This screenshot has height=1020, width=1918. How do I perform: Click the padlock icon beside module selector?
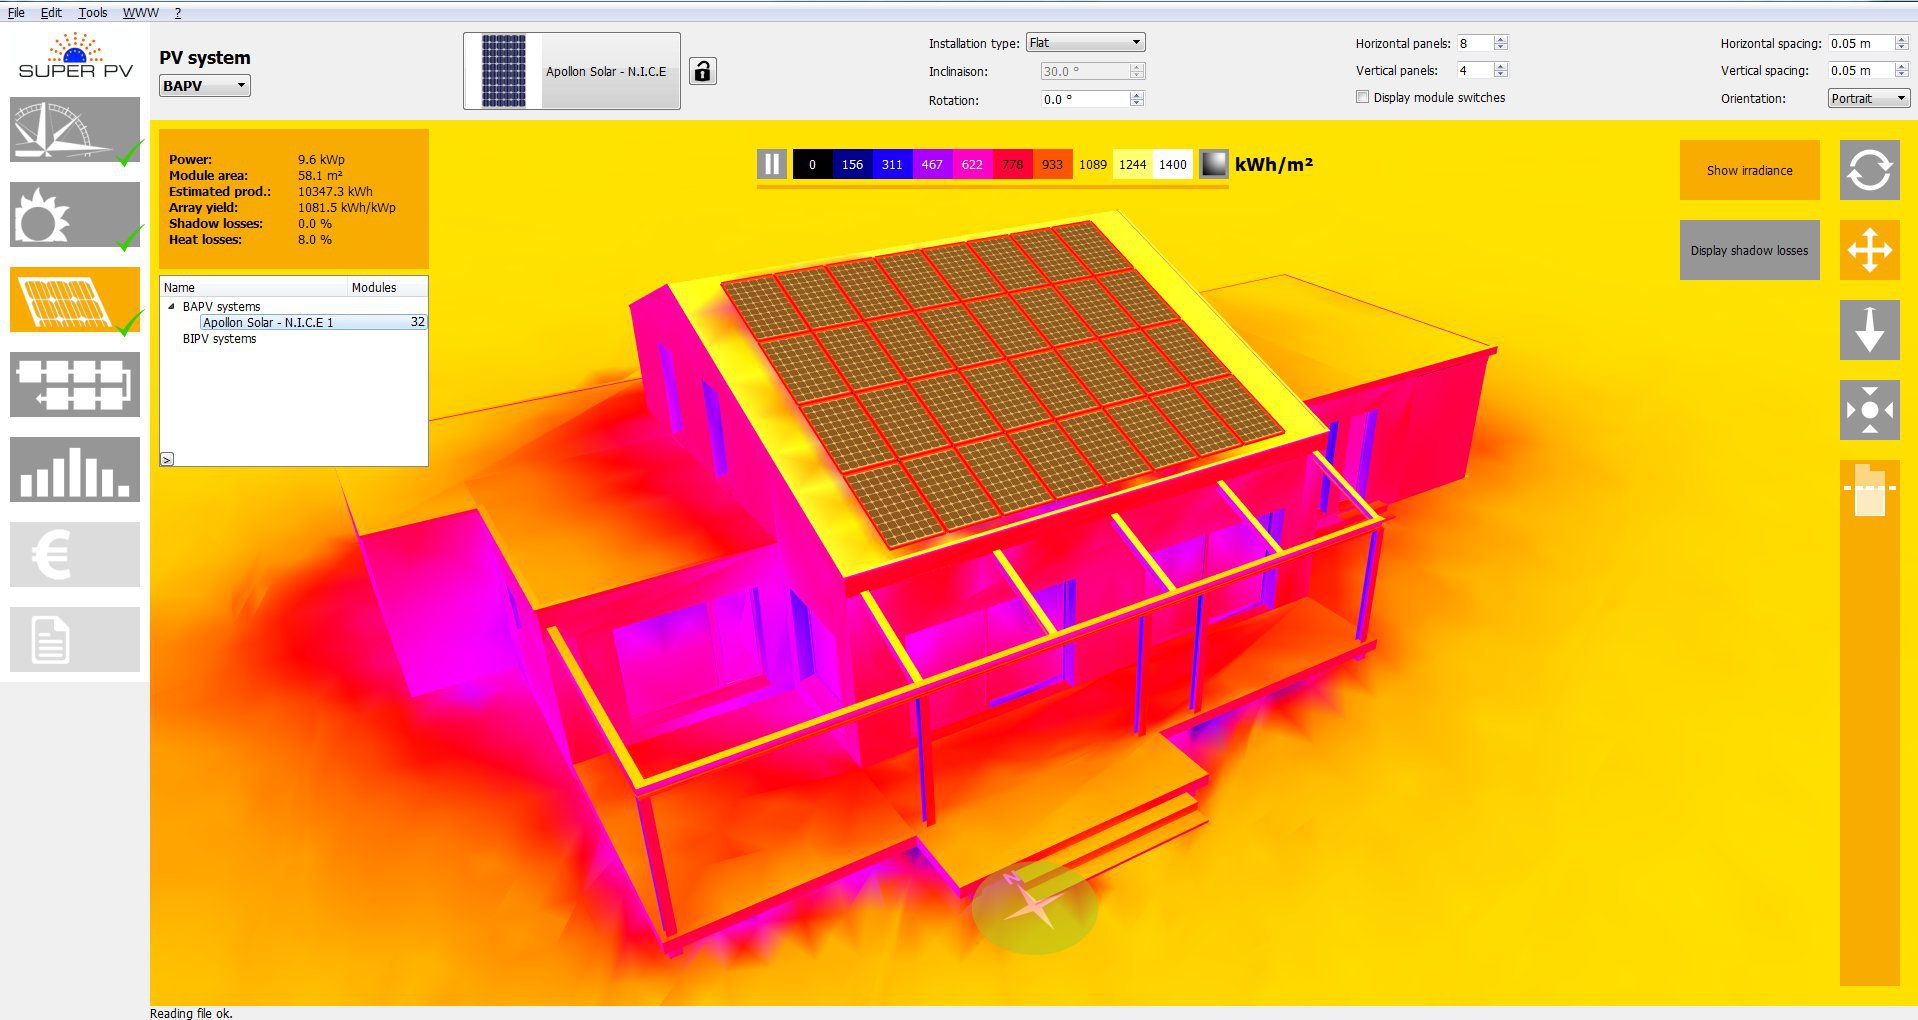703,71
